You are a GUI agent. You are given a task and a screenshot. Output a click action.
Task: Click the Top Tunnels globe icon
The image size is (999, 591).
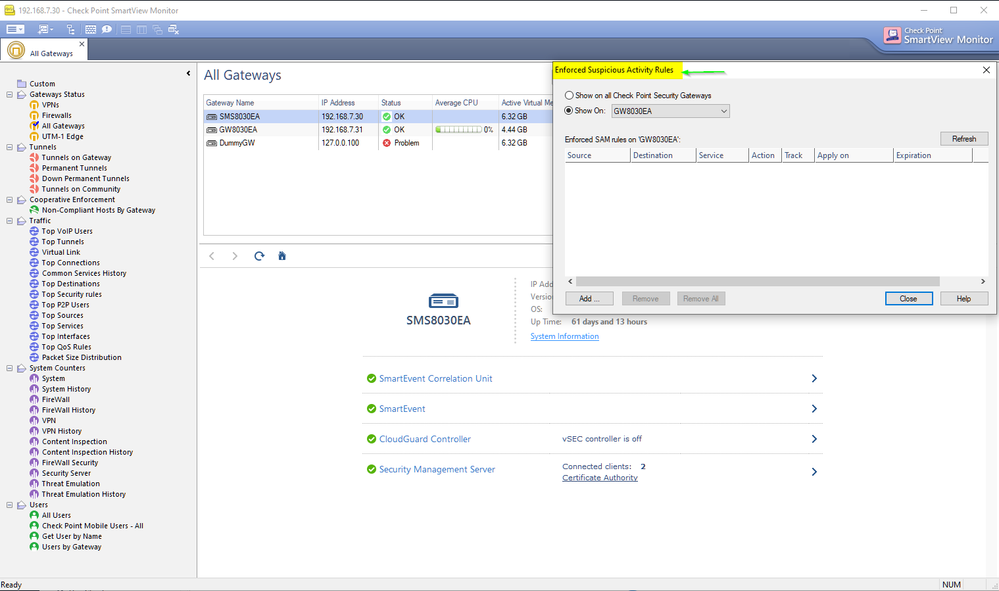[x=34, y=241]
